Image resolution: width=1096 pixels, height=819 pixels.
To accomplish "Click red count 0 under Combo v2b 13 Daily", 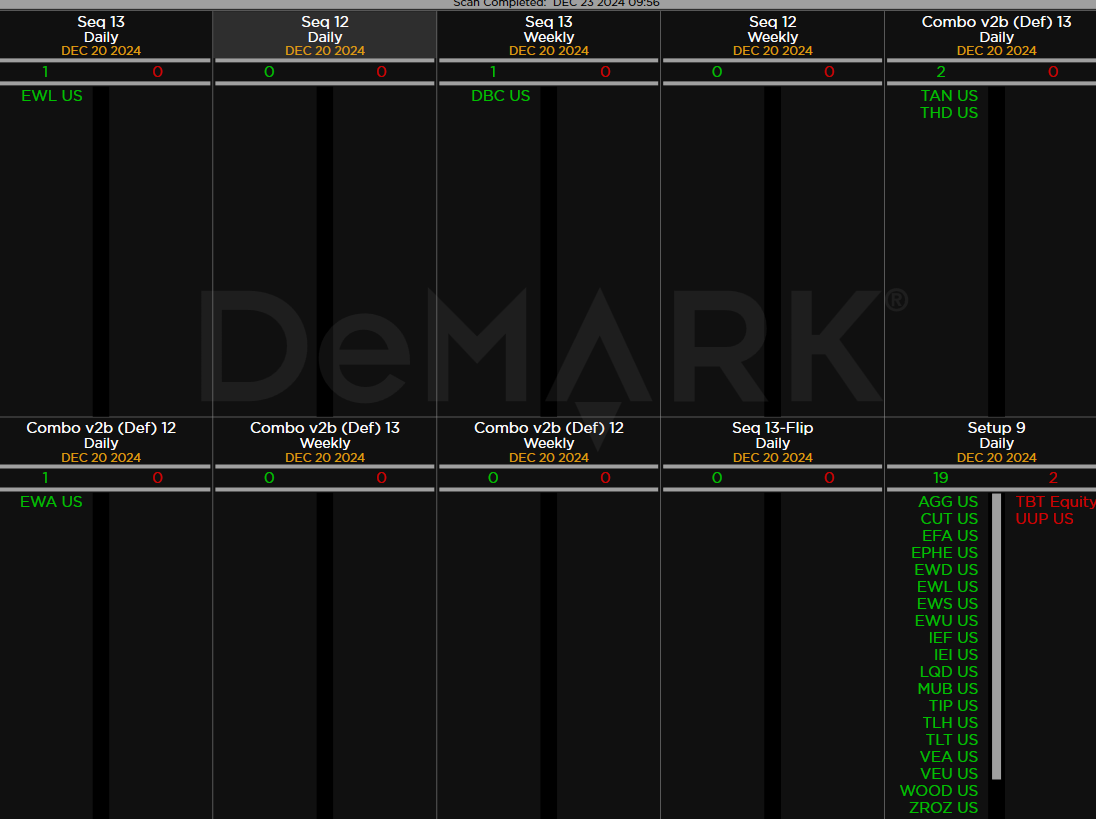I will [x=1053, y=72].
